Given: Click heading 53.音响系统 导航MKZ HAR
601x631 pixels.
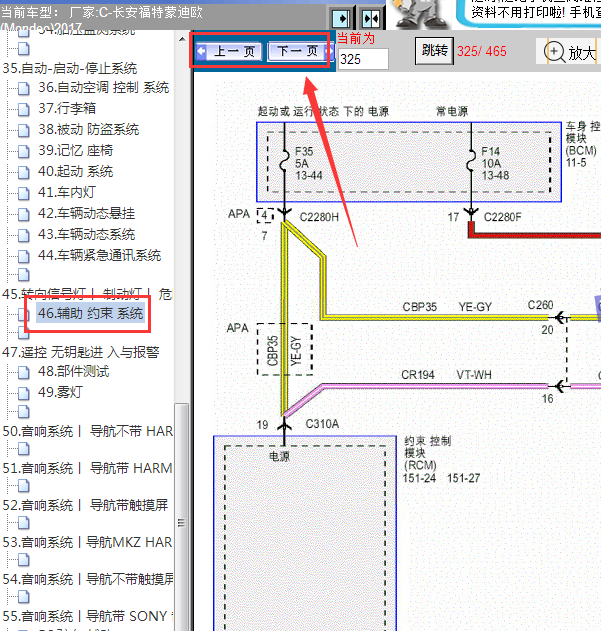Looking at the screenshot, I should click(x=87, y=542).
